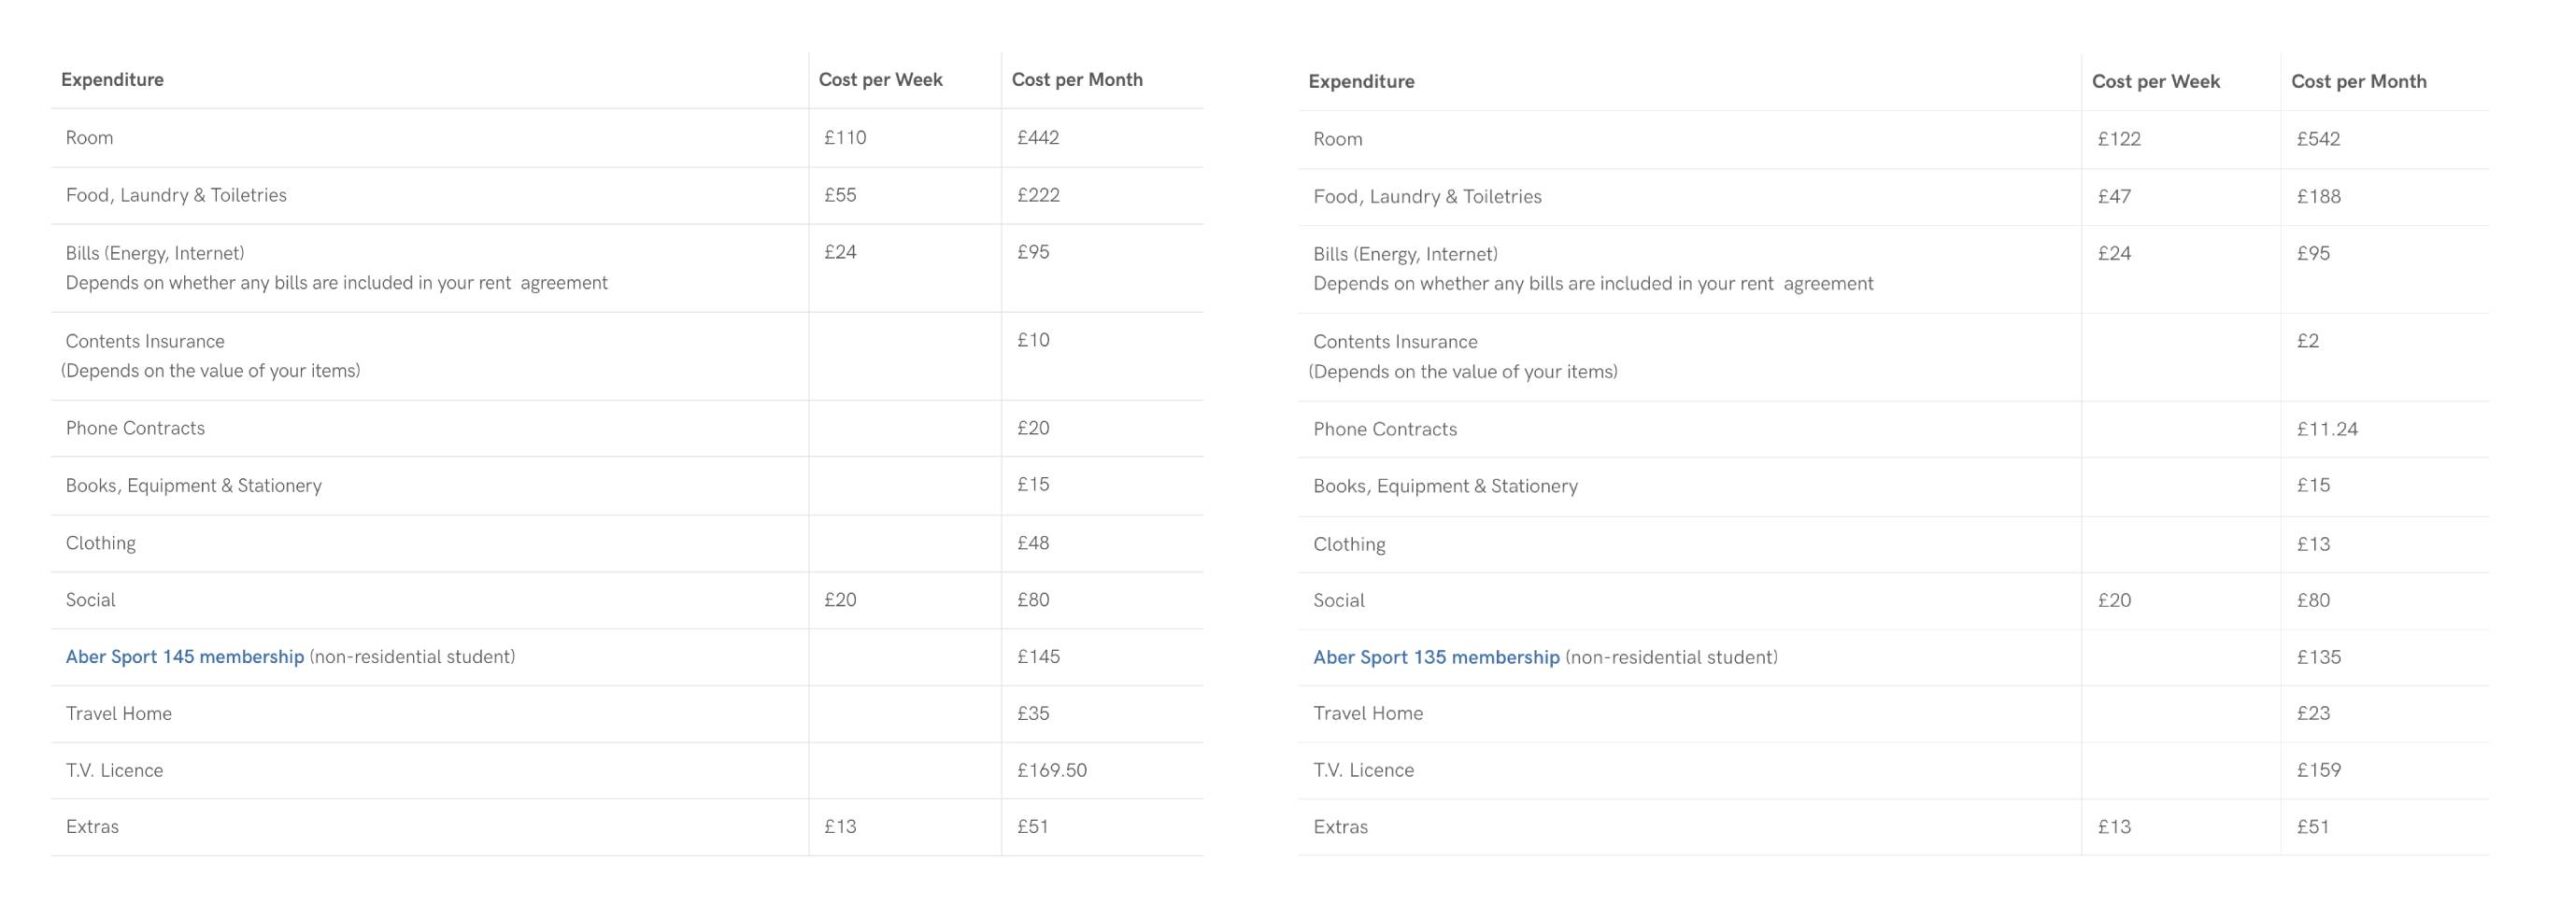2560x903 pixels.
Task: Click the £122 weekly room cost
Action: [x=2118, y=139]
